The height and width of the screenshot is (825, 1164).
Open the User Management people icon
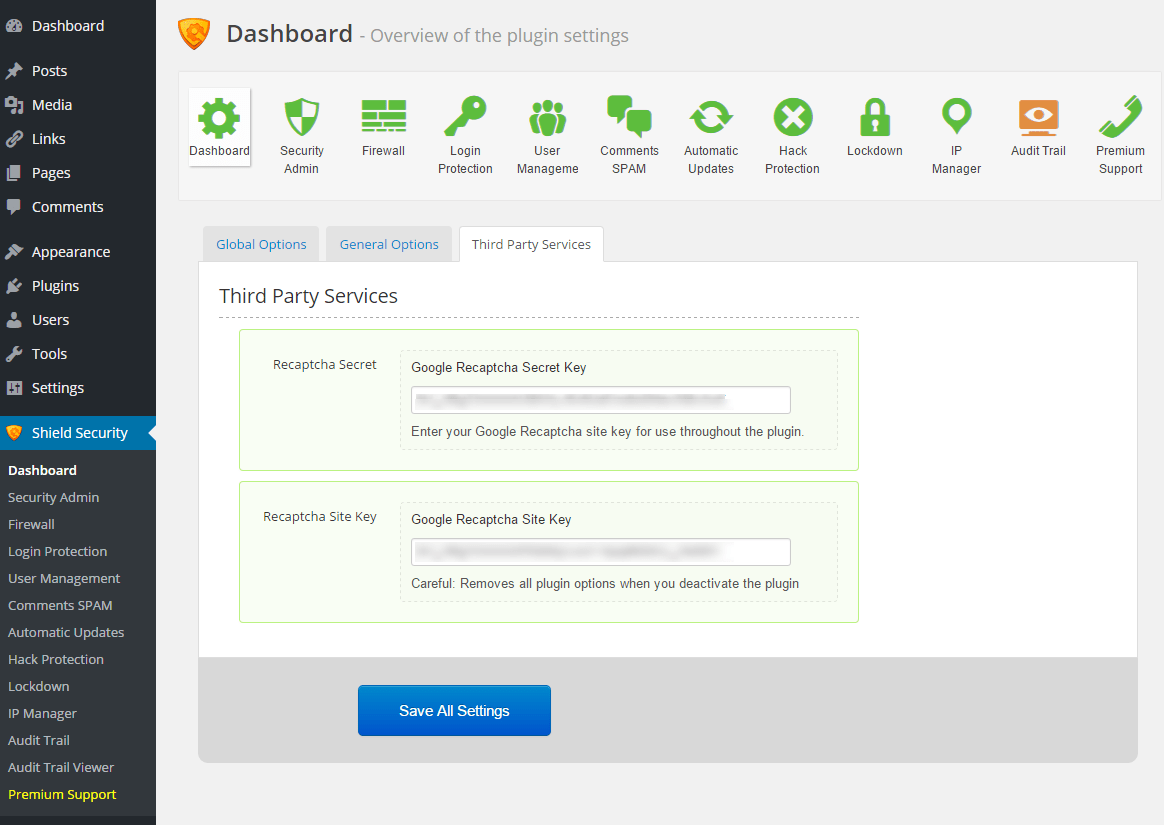pos(547,117)
